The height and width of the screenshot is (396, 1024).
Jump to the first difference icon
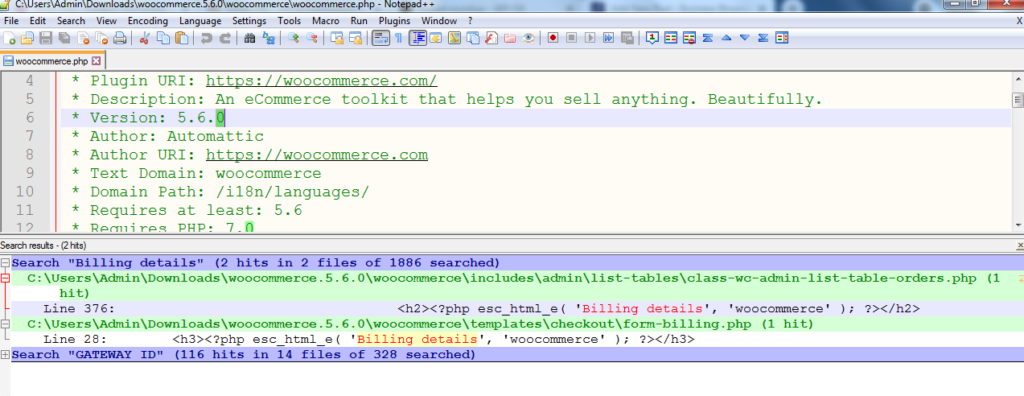click(707, 38)
